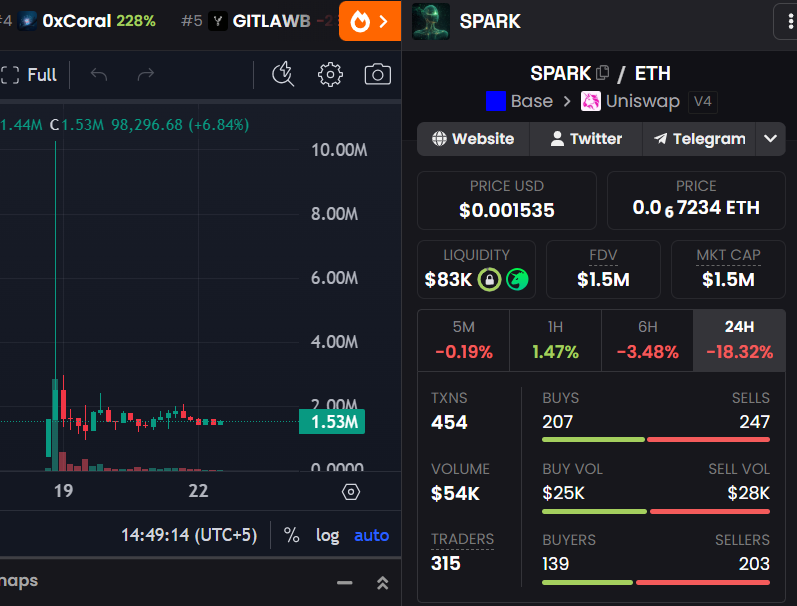Open the Website link
The width and height of the screenshot is (797, 606).
pos(473,139)
